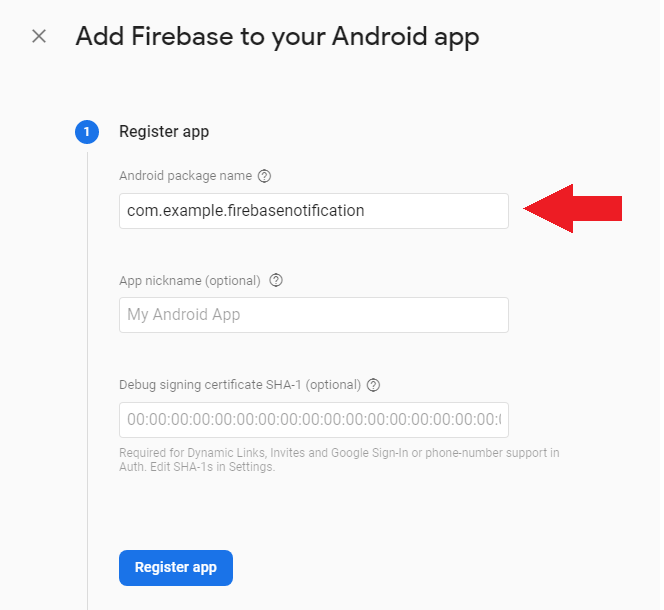Image resolution: width=664 pixels, height=610 pixels.
Task: Click the 'Add Firebase to your Android app' title
Action: pos(277,38)
